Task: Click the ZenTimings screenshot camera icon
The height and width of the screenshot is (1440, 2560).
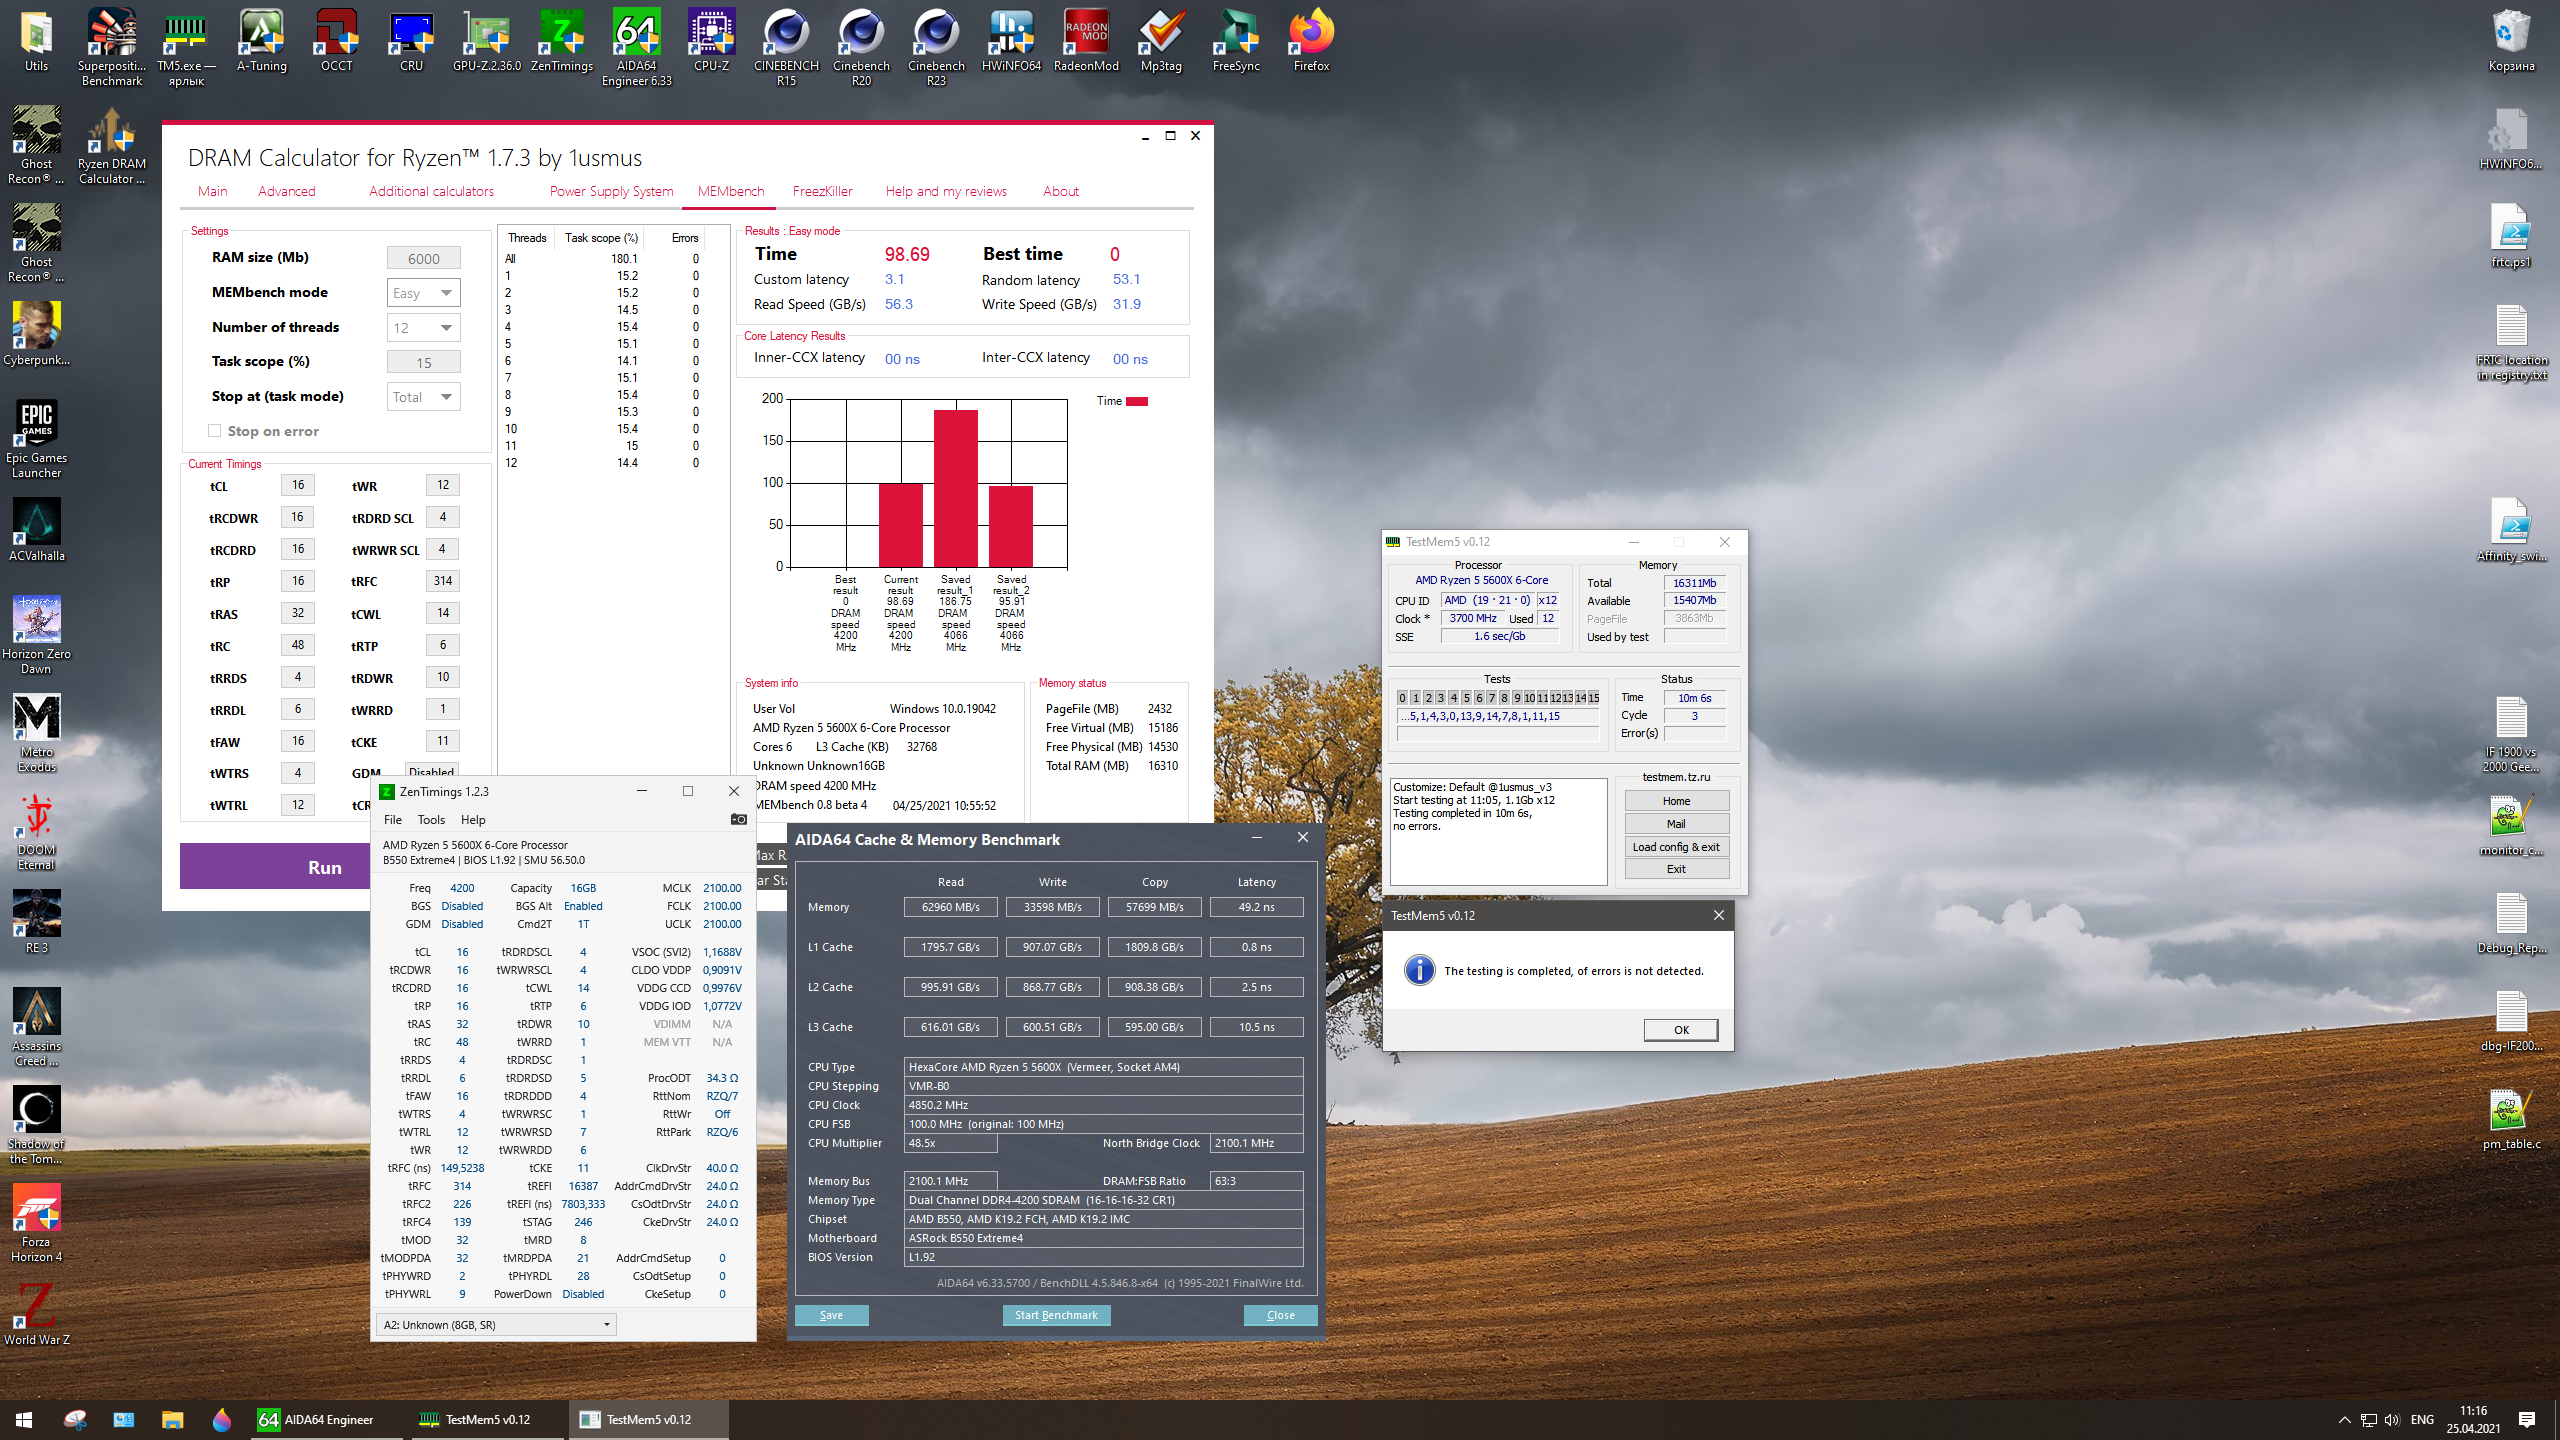Action: coord(739,819)
